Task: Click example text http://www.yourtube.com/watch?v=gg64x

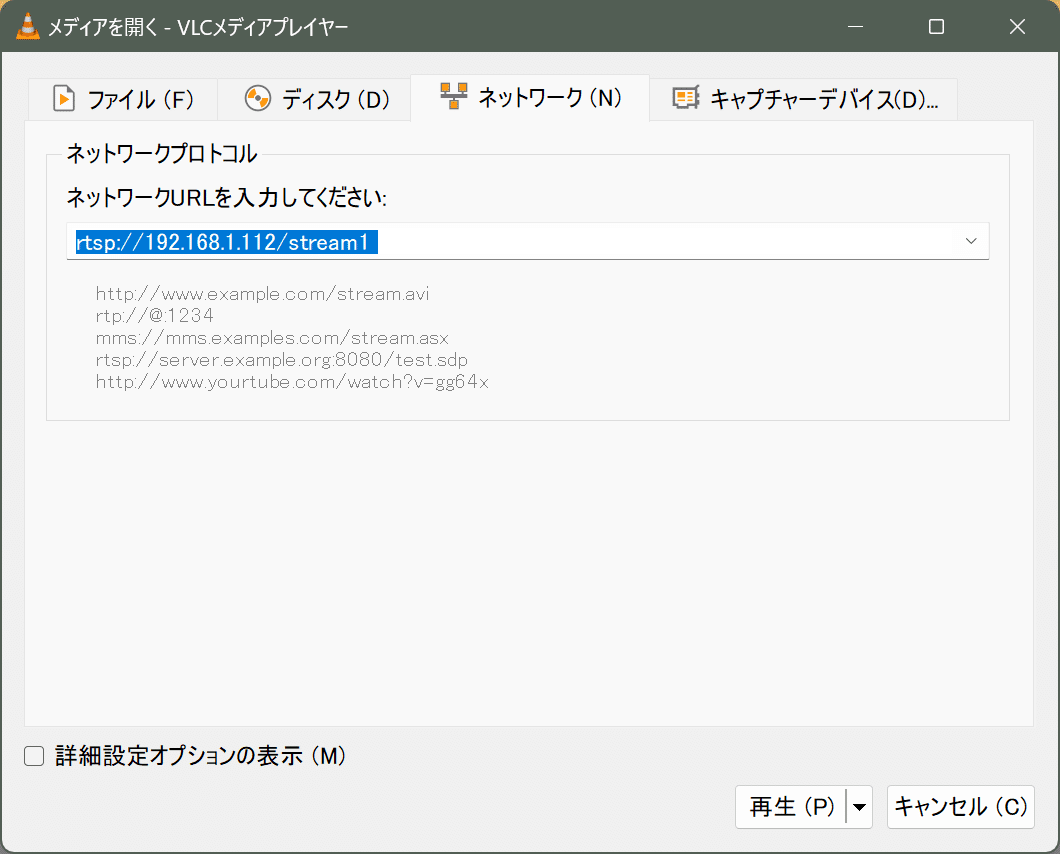Action: (292, 382)
